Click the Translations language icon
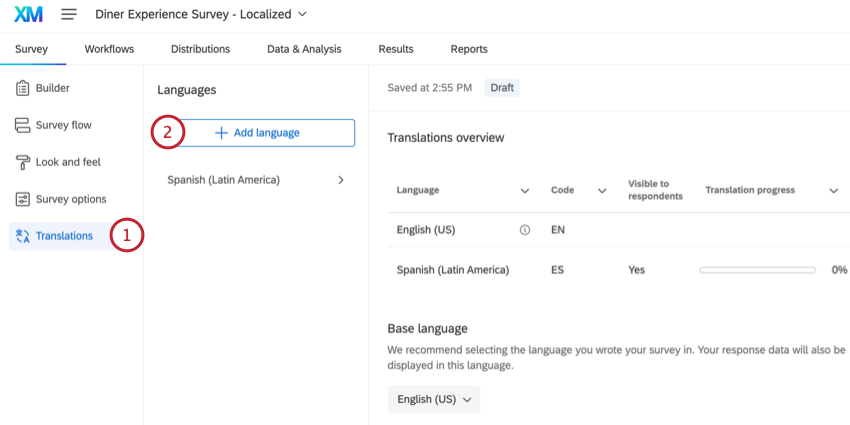The width and height of the screenshot is (850, 425). 23,236
